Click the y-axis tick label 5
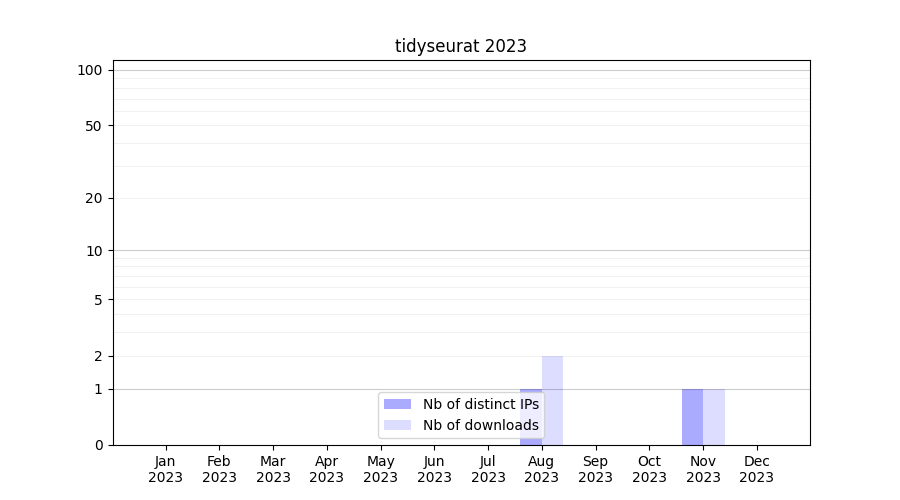This screenshot has width=900, height=500. point(97,300)
